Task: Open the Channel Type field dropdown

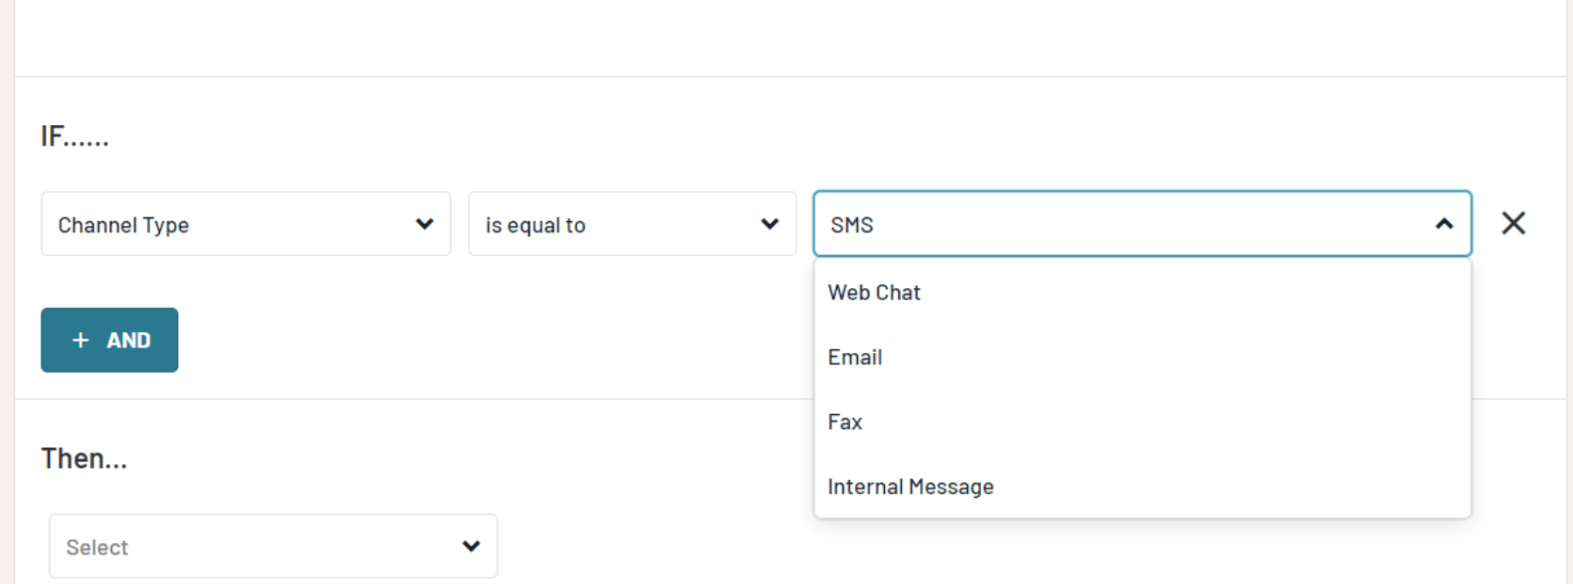Action: point(245,224)
